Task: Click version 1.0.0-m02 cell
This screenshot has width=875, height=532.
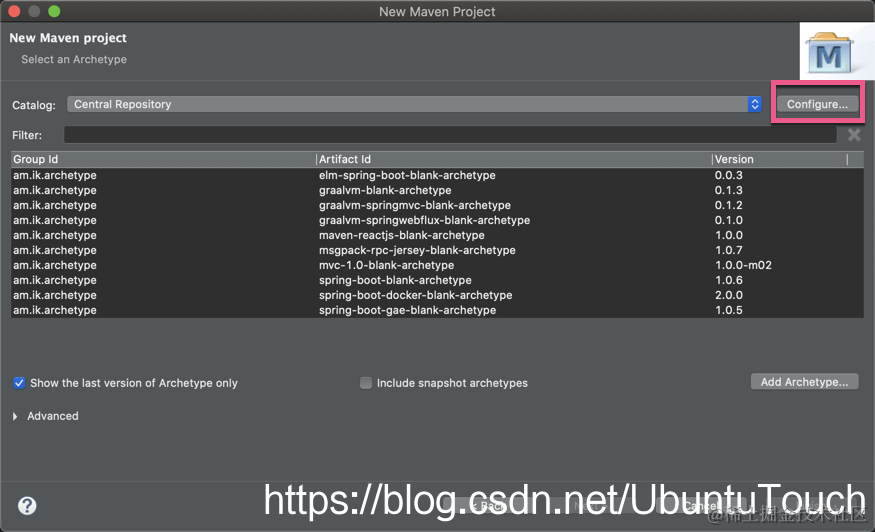Action: (743, 265)
